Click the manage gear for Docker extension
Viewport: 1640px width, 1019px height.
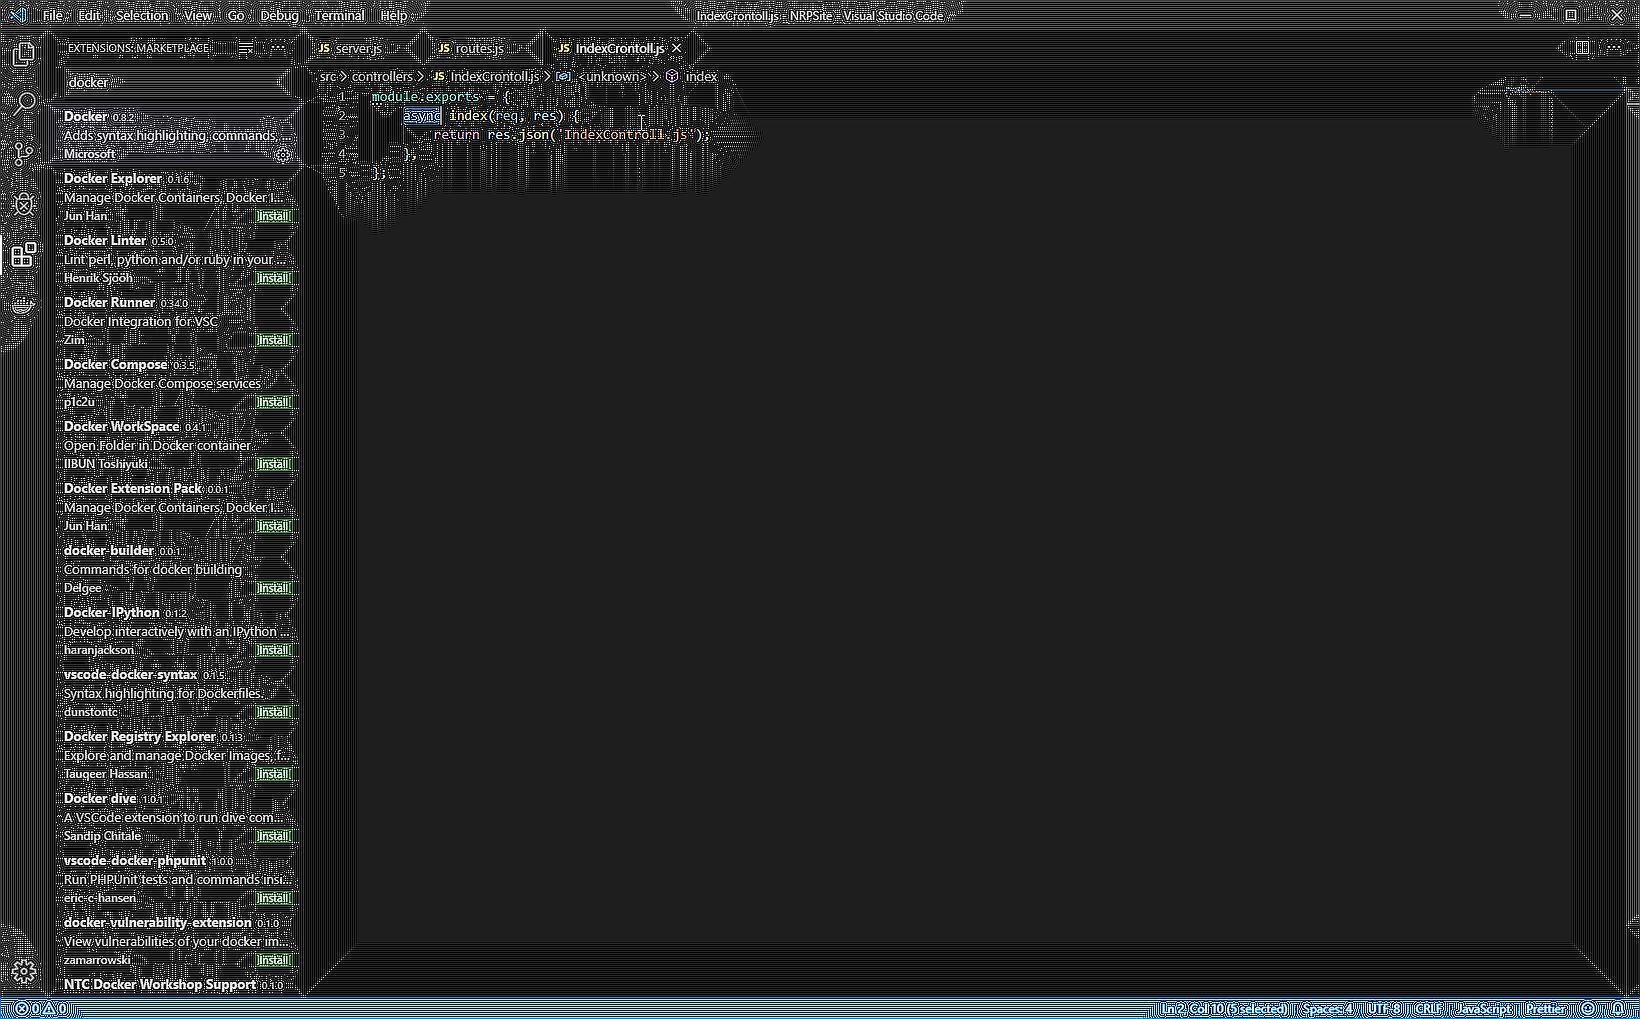[x=283, y=155]
